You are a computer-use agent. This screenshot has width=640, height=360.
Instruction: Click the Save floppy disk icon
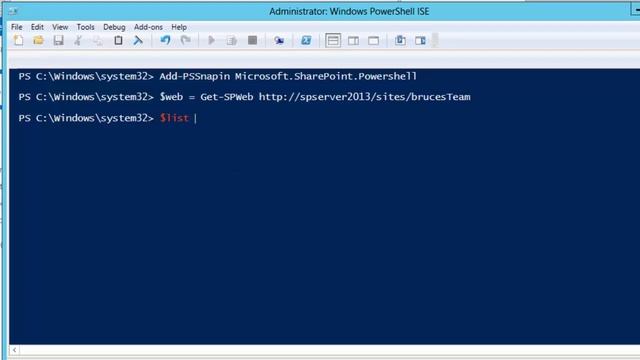click(x=58, y=40)
